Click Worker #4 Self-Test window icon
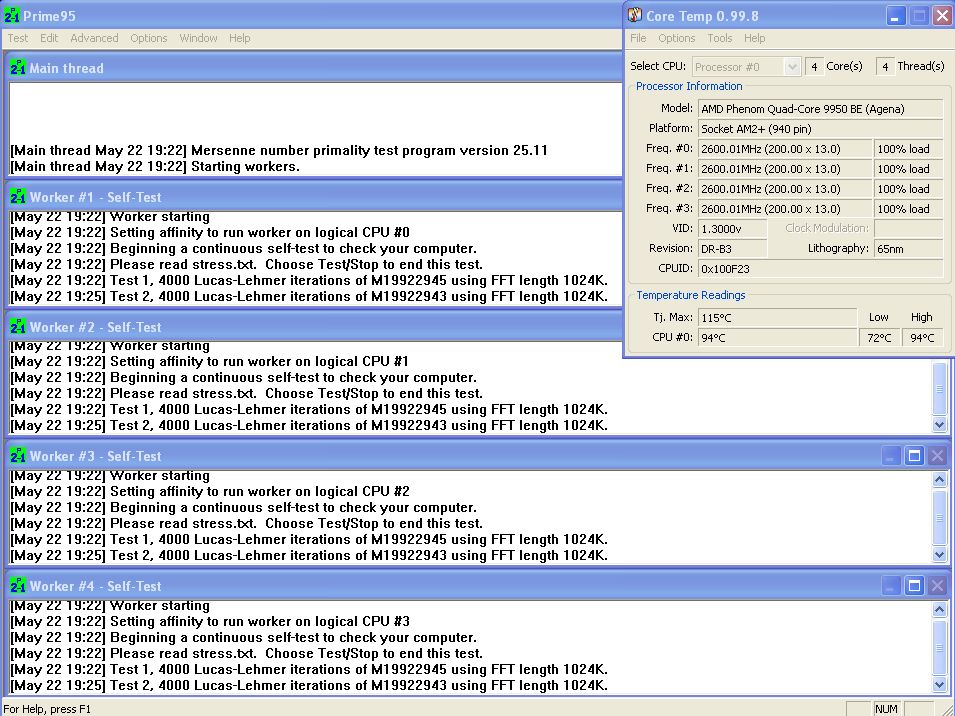The height and width of the screenshot is (716, 955). [x=18, y=586]
